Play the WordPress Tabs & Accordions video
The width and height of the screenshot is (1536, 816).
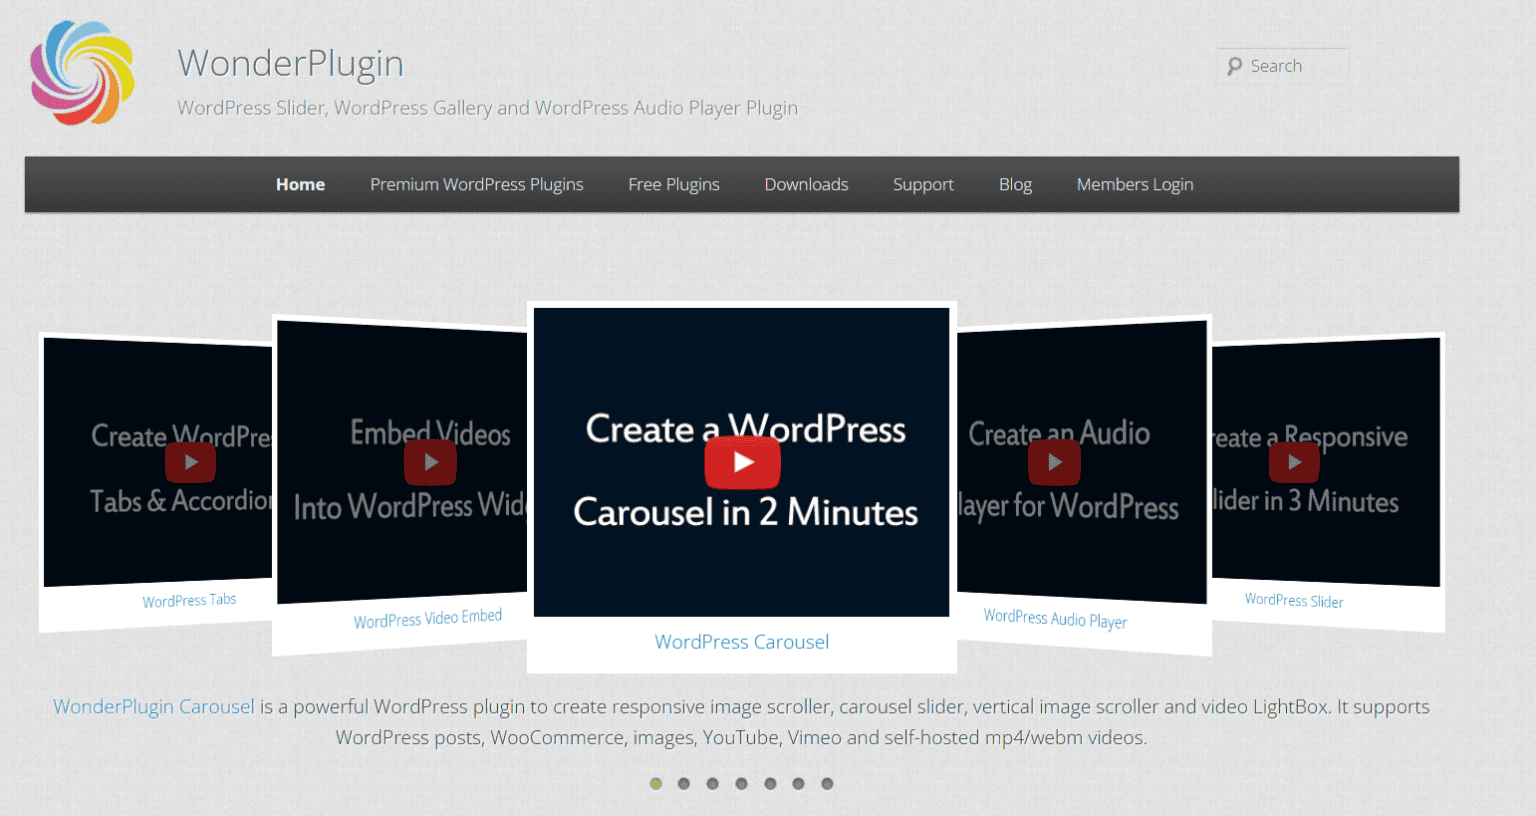coord(190,461)
